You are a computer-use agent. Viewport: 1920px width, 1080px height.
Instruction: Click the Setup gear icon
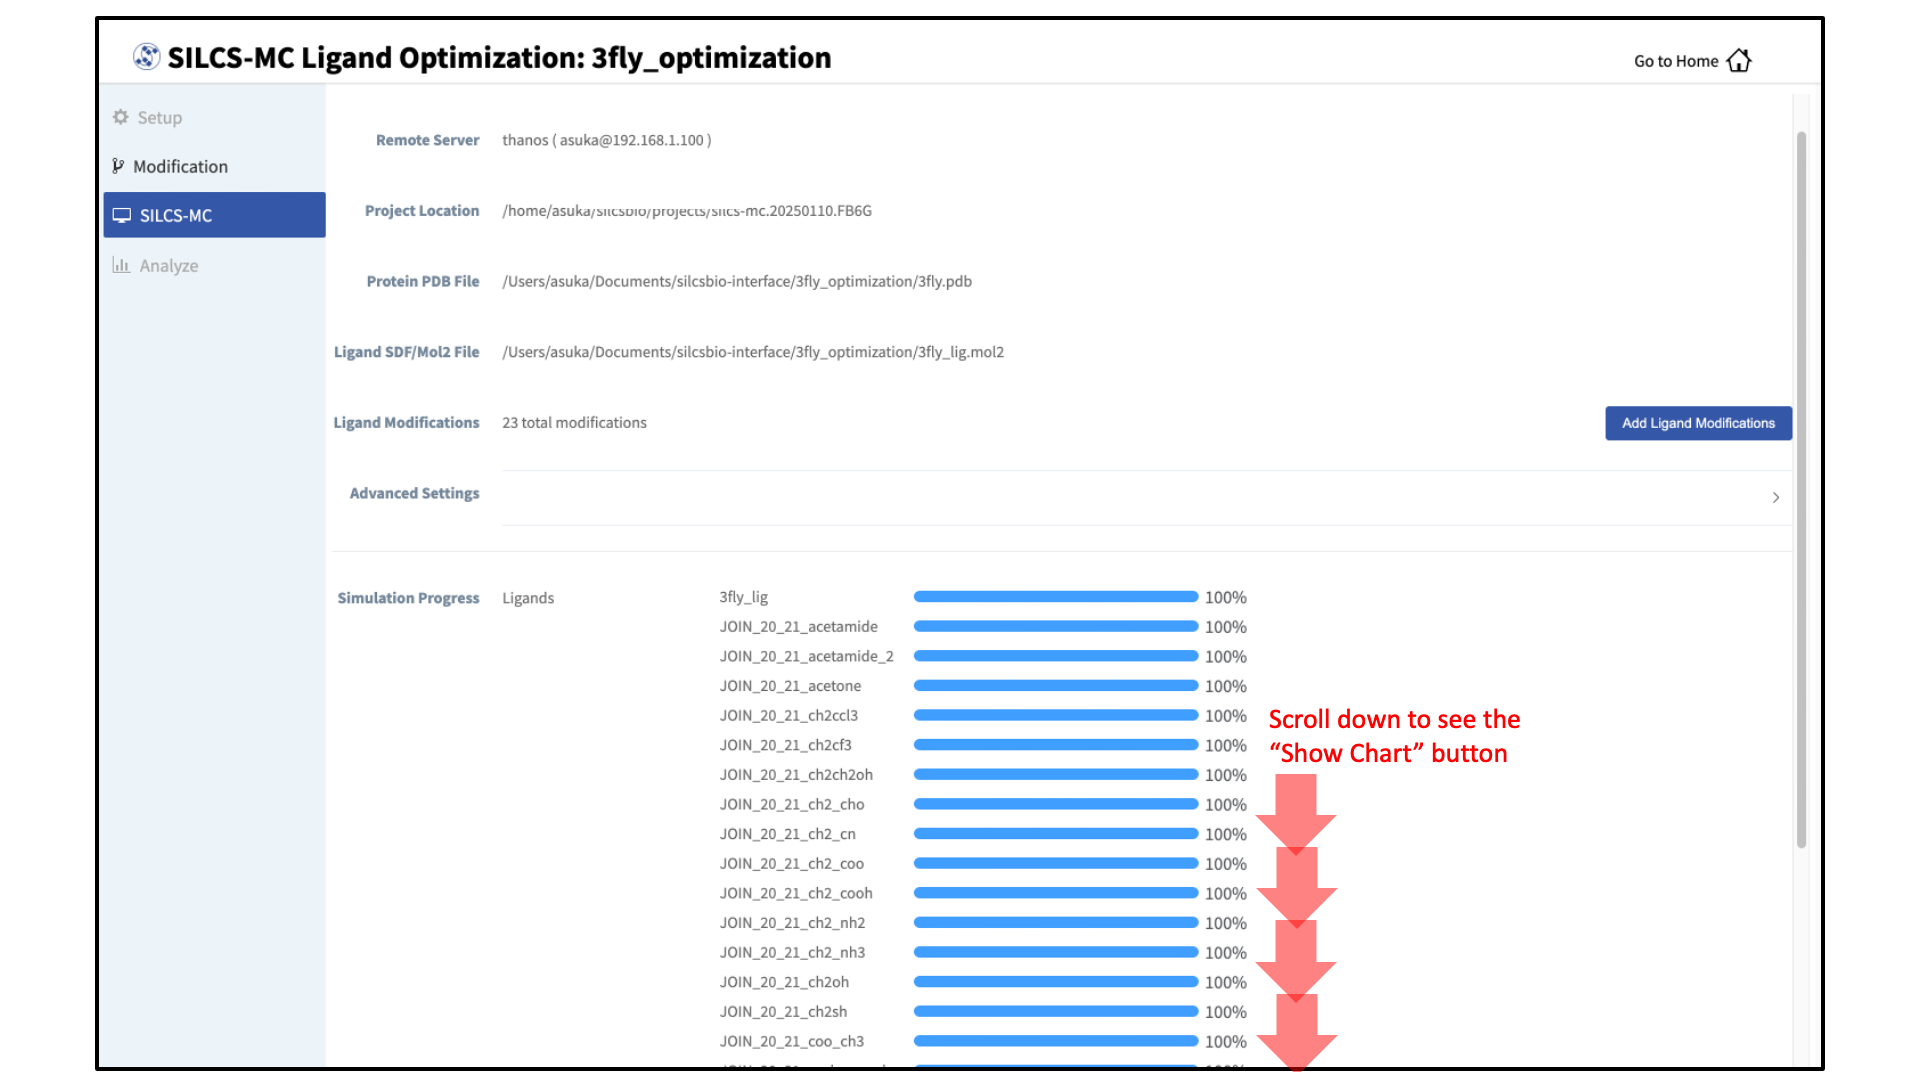(x=121, y=117)
